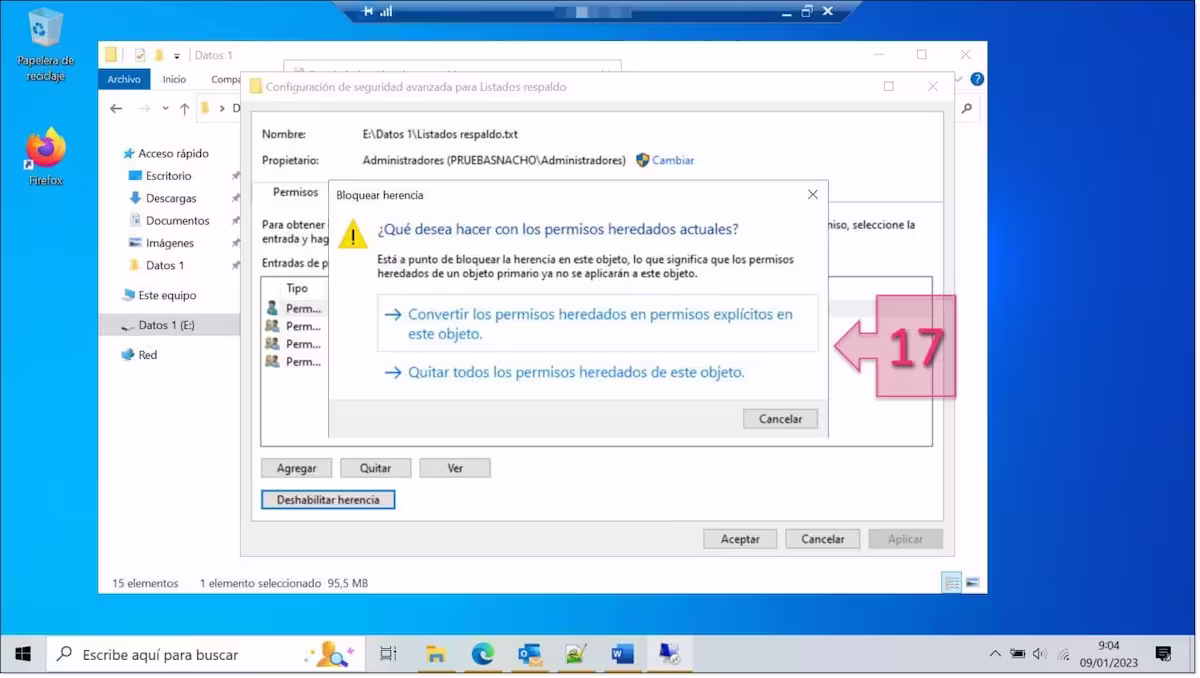The image size is (1200, 678).
Task: Choose Quitar todos los permisos heredados
Action: tap(576, 372)
